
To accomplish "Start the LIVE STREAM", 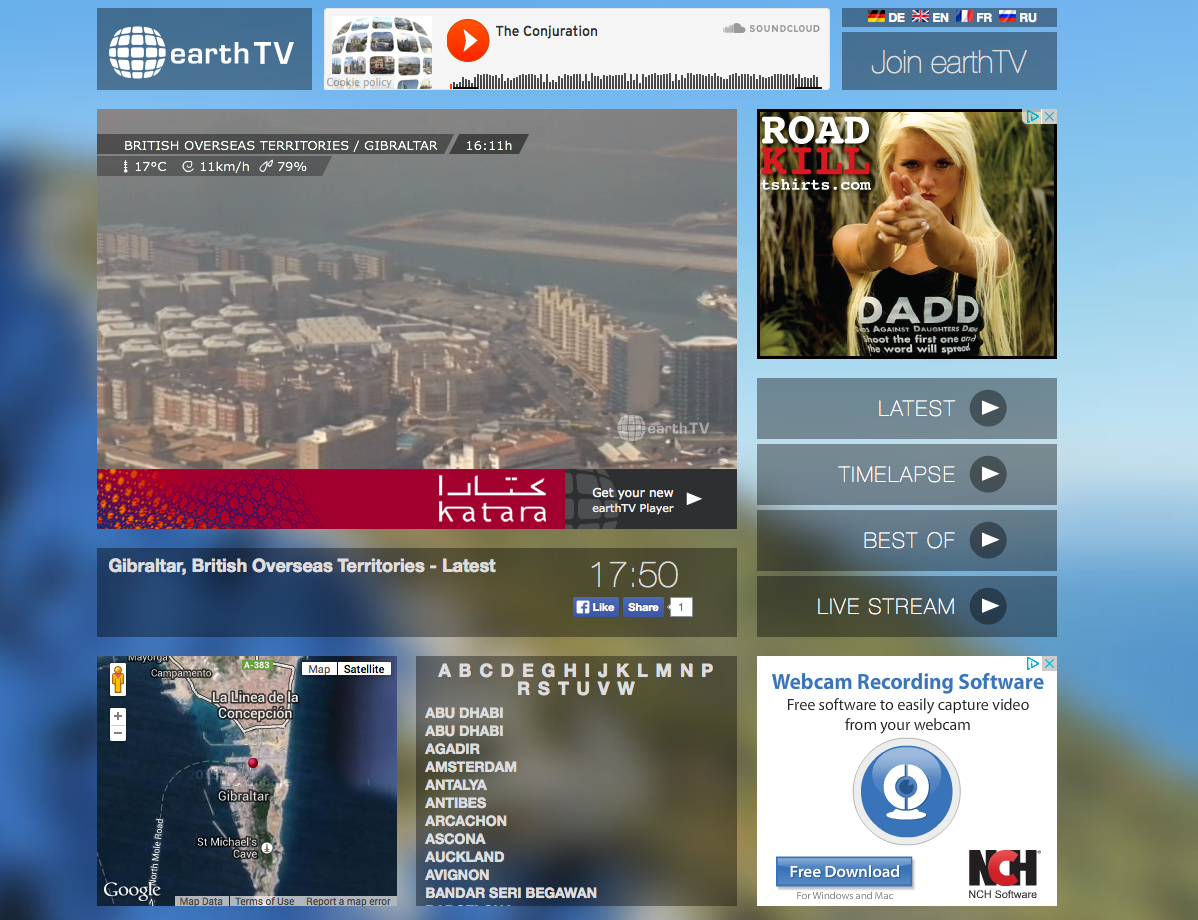I will coord(988,606).
